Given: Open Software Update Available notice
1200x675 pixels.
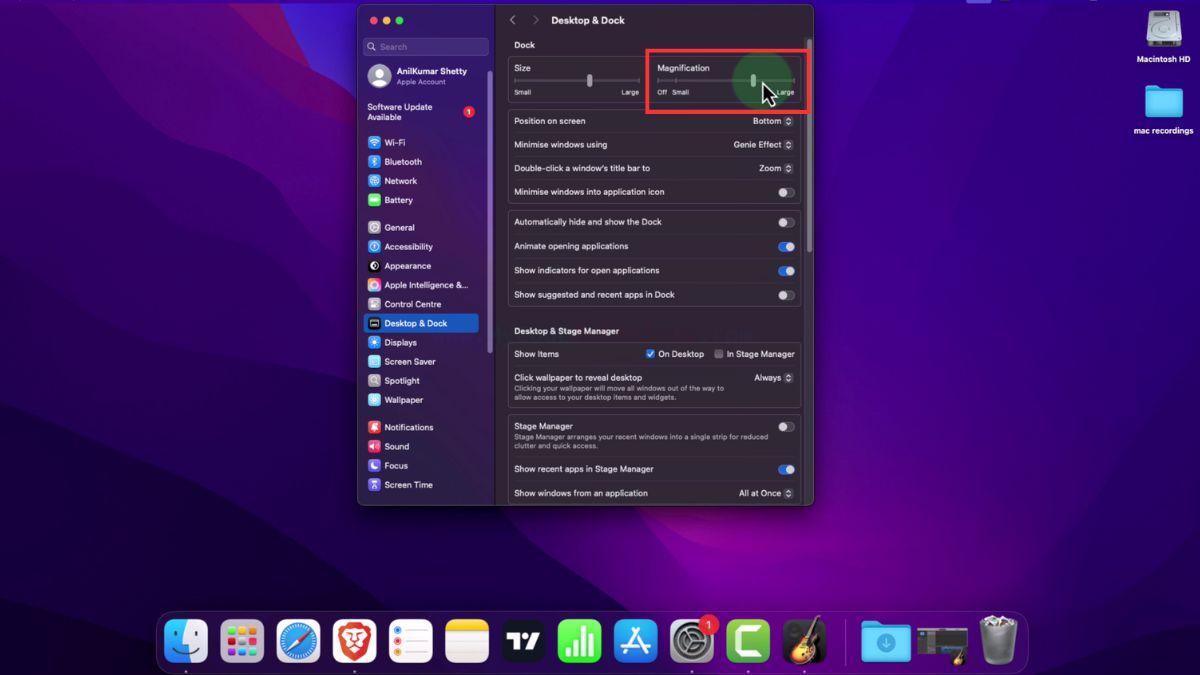Looking at the screenshot, I should 421,112.
